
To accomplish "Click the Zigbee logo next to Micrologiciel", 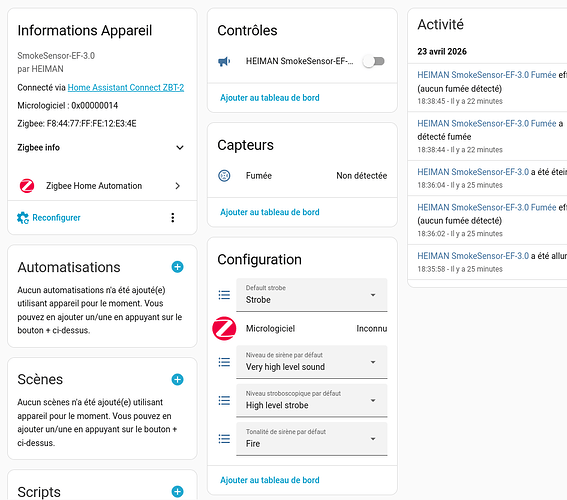I will pyautogui.click(x=224, y=329).
